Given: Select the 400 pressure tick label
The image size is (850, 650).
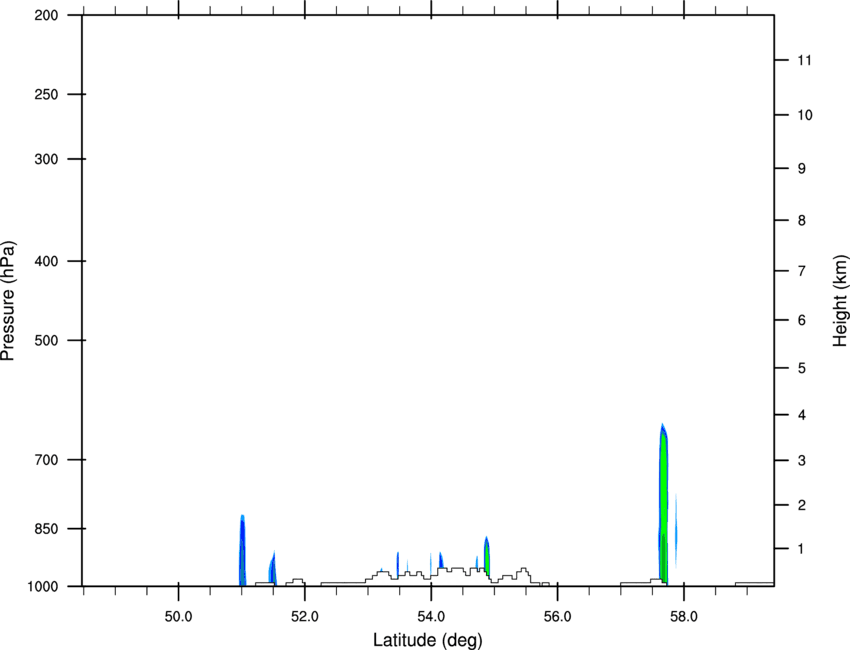Looking at the screenshot, I should click(x=46, y=261).
